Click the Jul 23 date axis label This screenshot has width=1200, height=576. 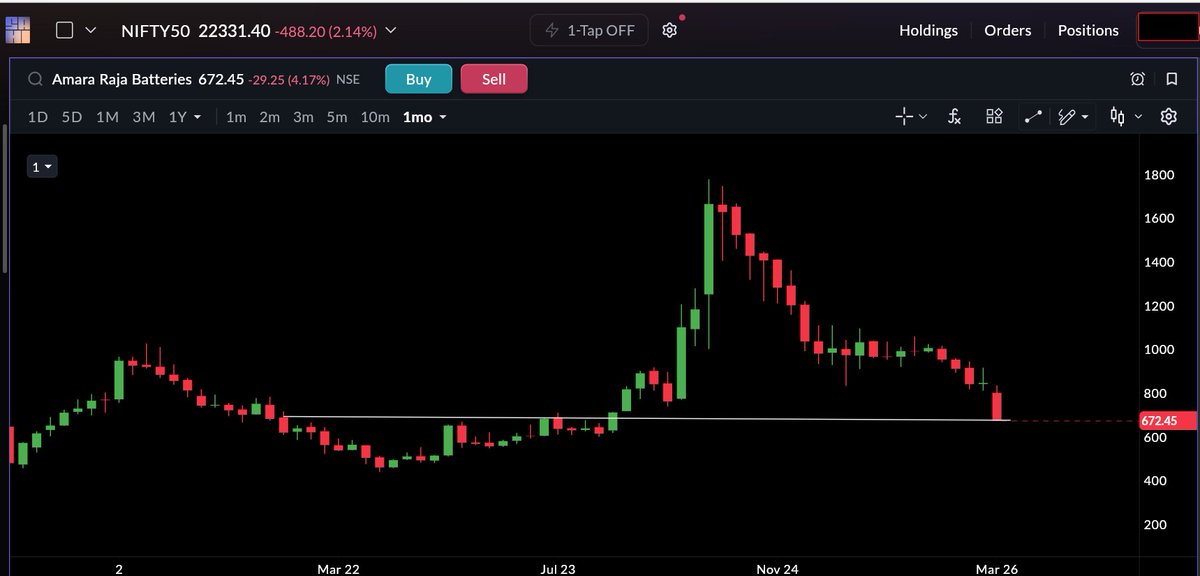[557, 569]
